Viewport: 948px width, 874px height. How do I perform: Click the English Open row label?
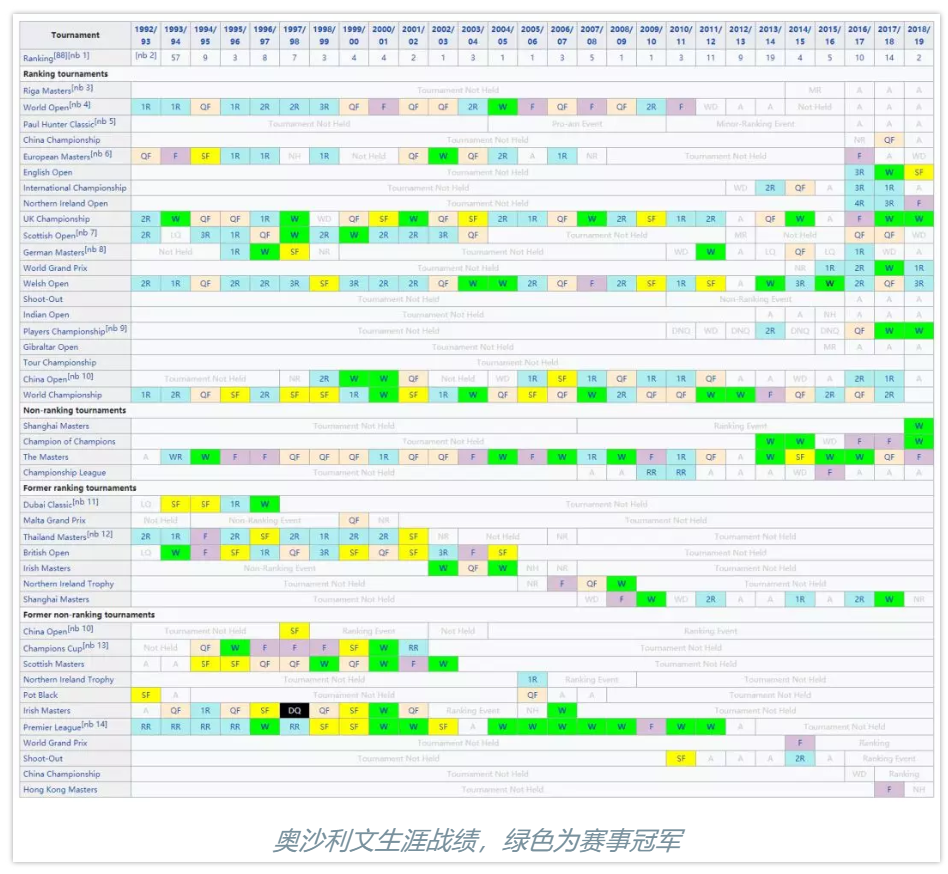pyautogui.click(x=47, y=172)
